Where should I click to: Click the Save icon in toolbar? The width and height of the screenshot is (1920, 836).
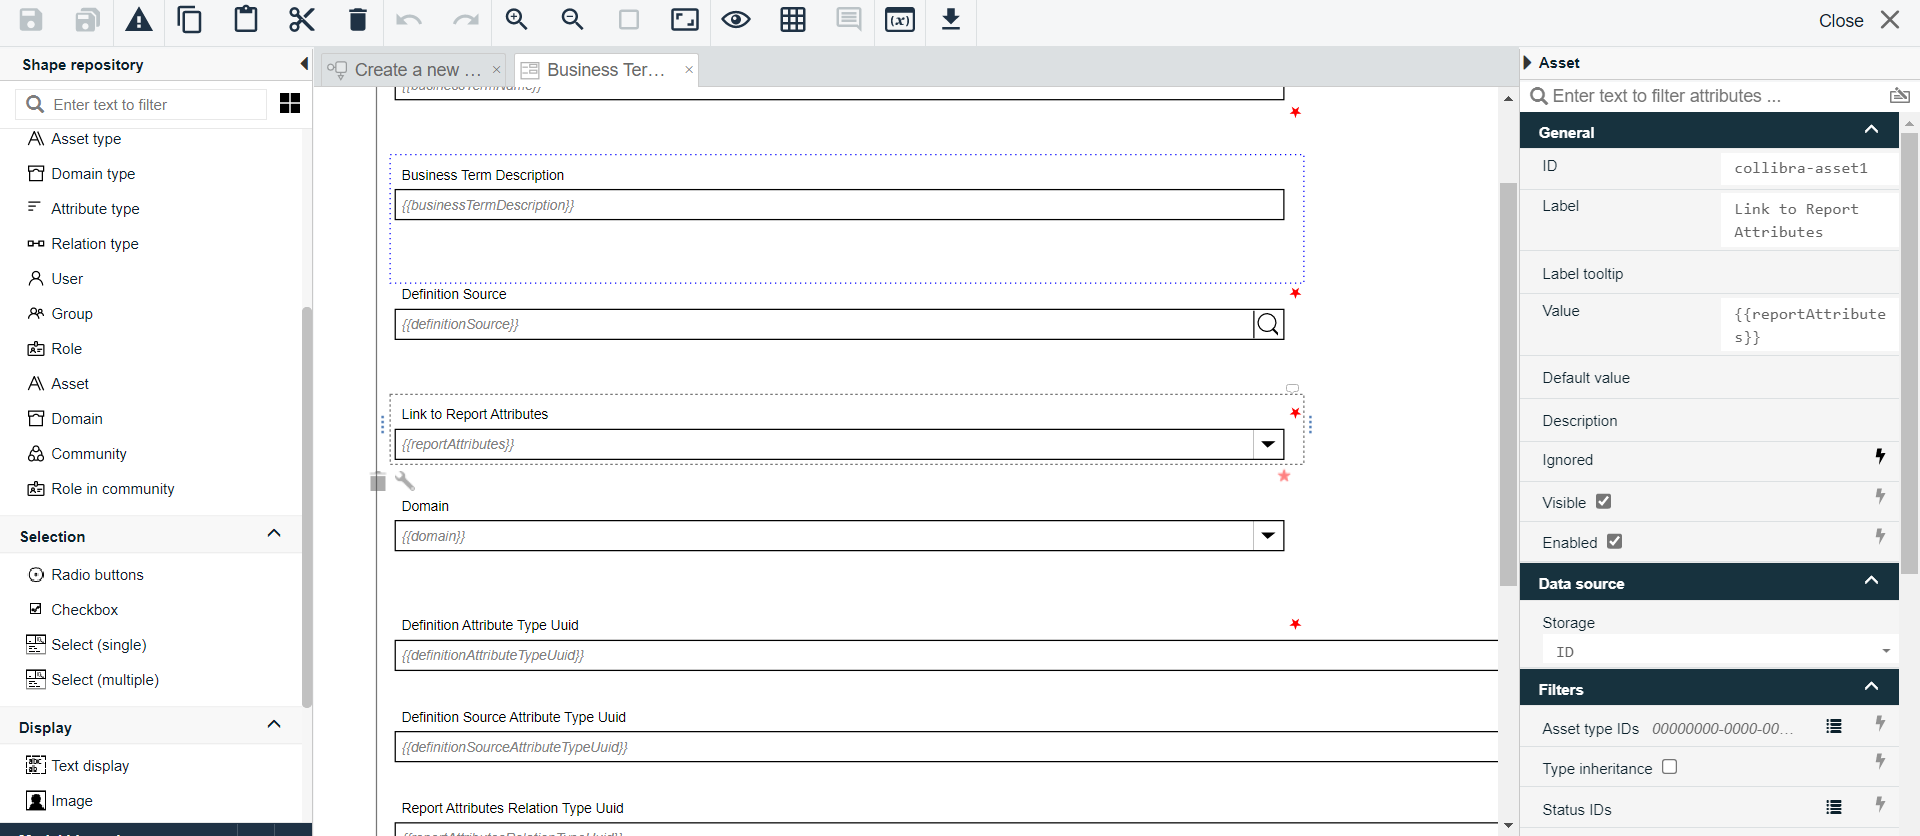31,20
